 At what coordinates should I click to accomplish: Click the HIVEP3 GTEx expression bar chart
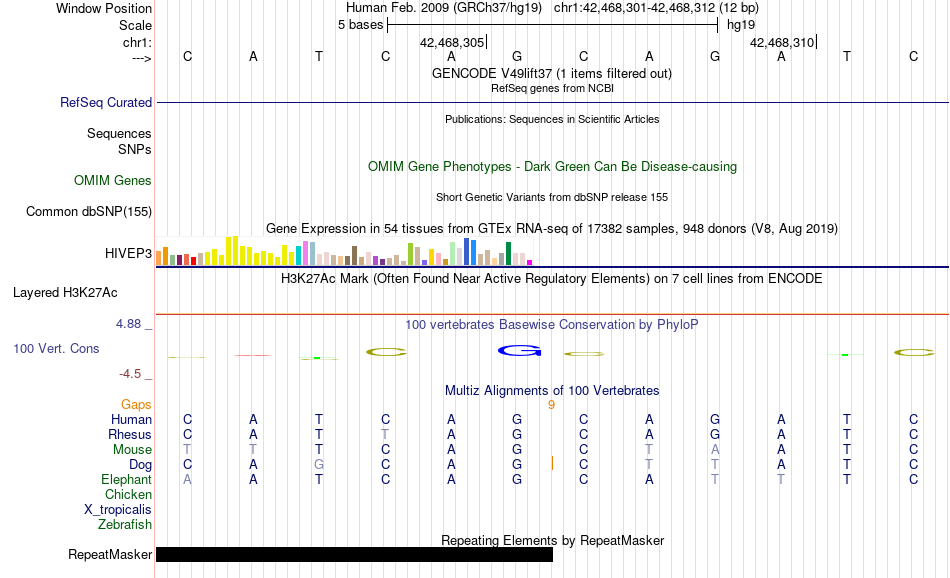tap(344, 251)
